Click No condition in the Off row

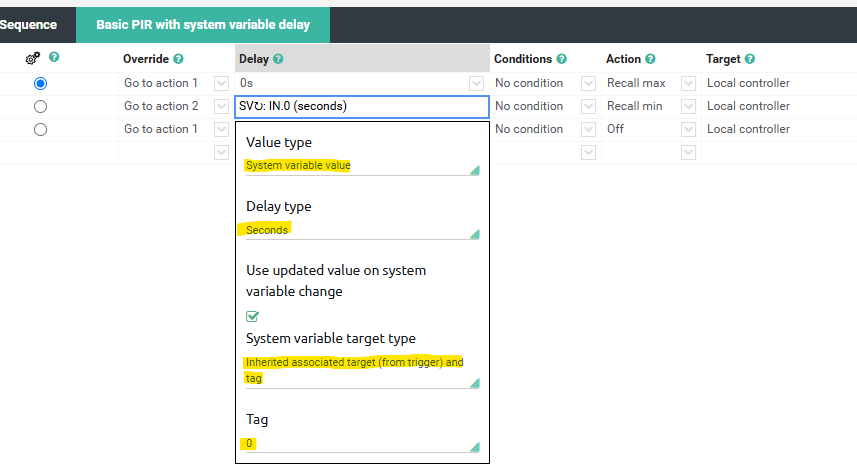coord(529,129)
